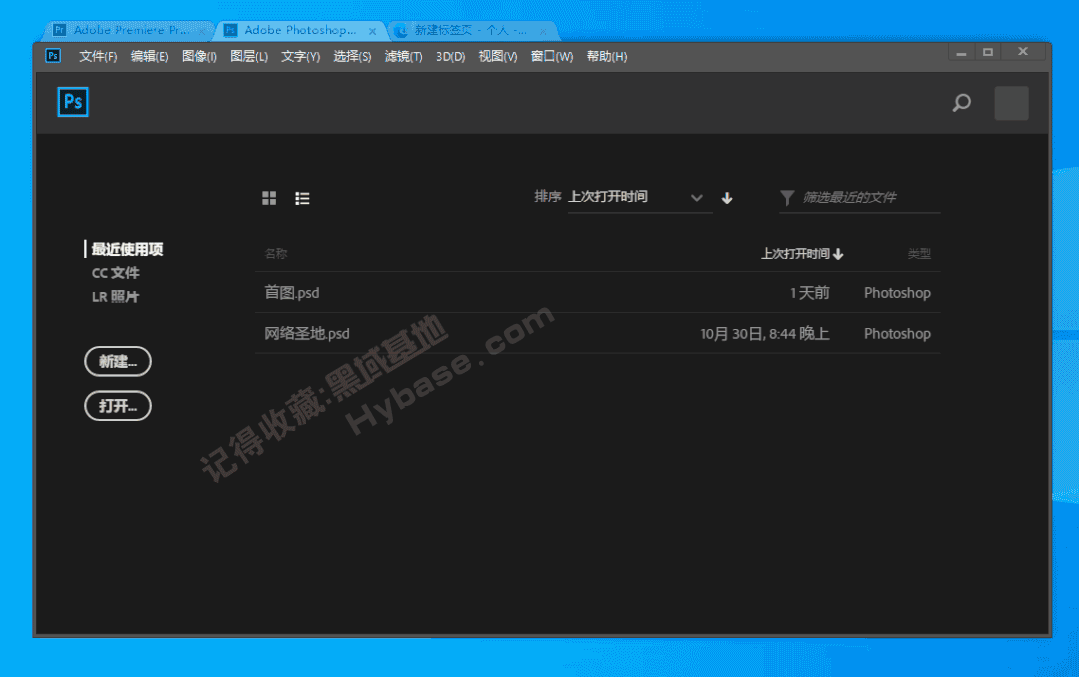
Task: Click the 打开... button
Action: point(118,406)
